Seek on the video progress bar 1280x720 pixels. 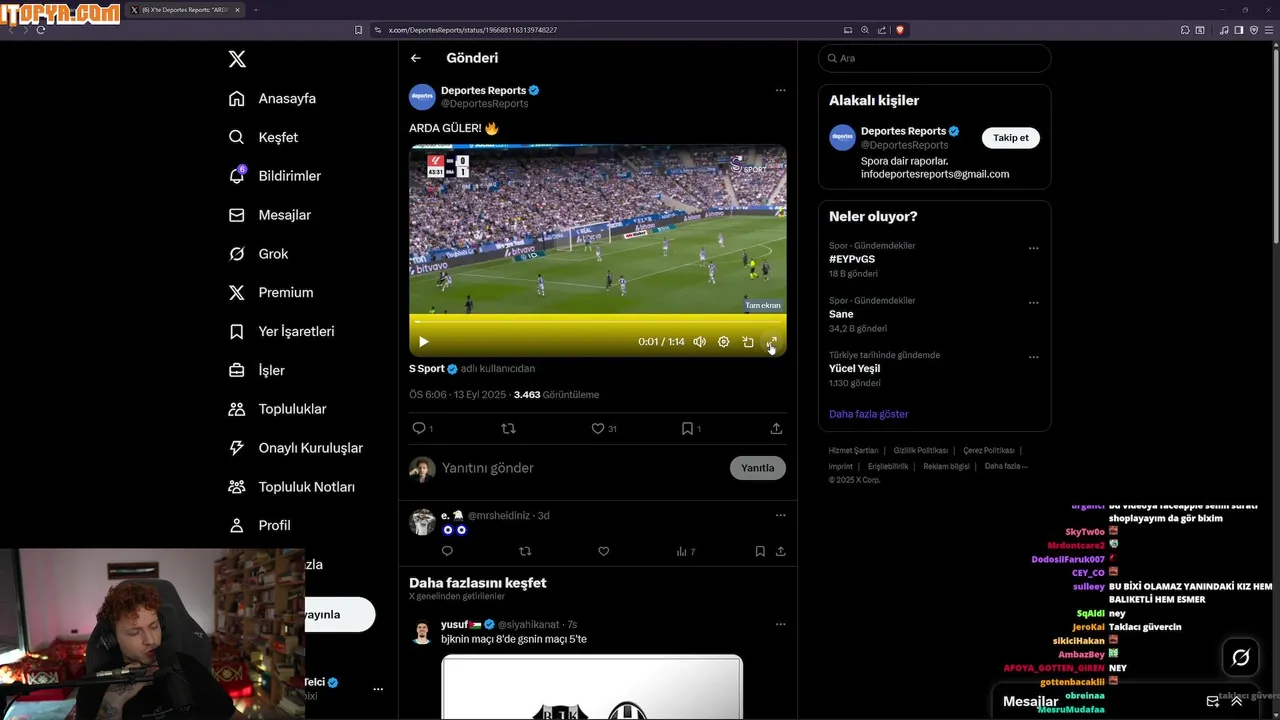598,322
